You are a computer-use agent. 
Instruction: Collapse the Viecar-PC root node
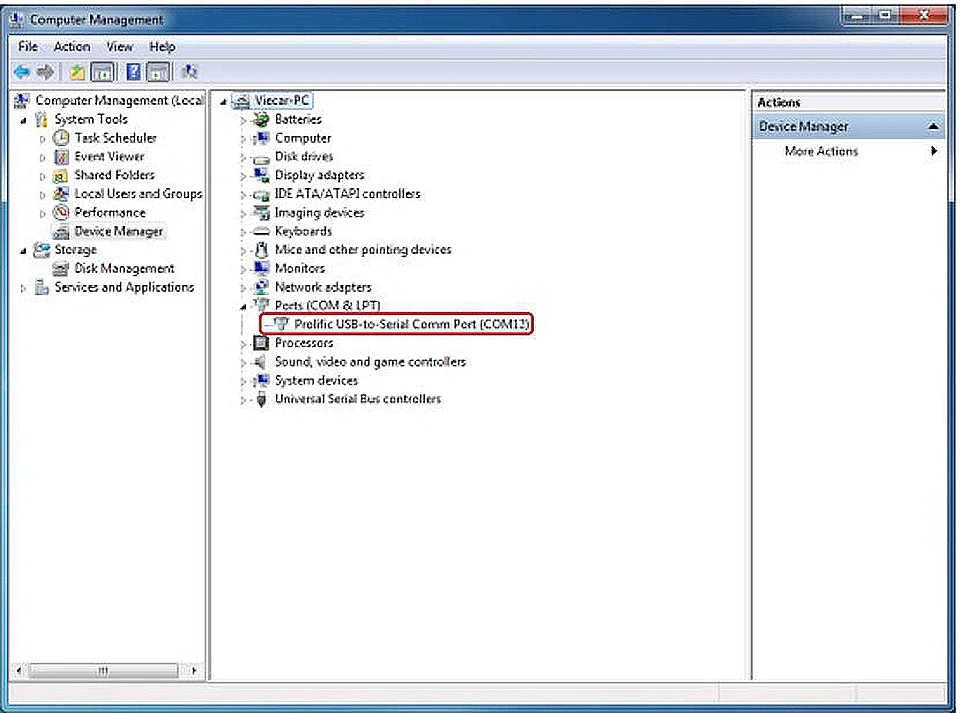pyautogui.click(x=223, y=102)
